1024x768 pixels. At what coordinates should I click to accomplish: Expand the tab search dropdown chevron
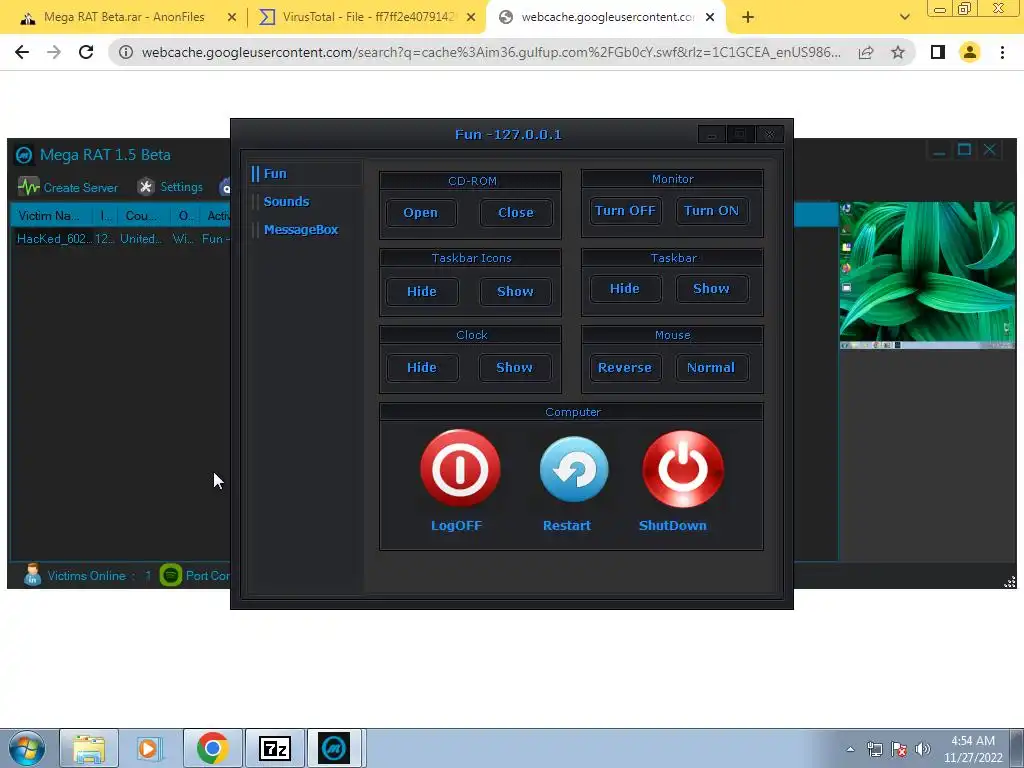[x=904, y=17]
